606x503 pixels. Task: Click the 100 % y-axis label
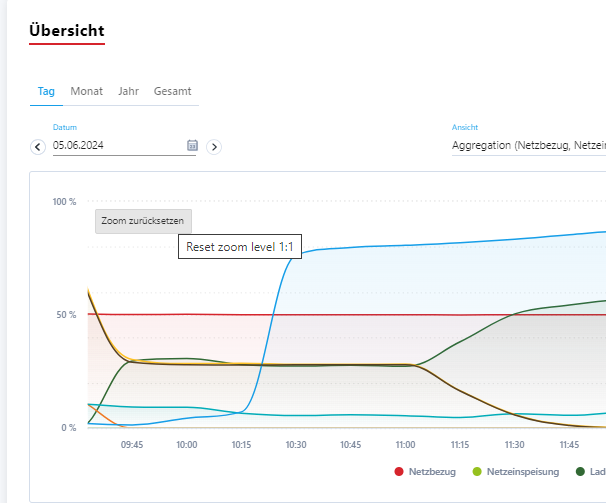coord(64,202)
